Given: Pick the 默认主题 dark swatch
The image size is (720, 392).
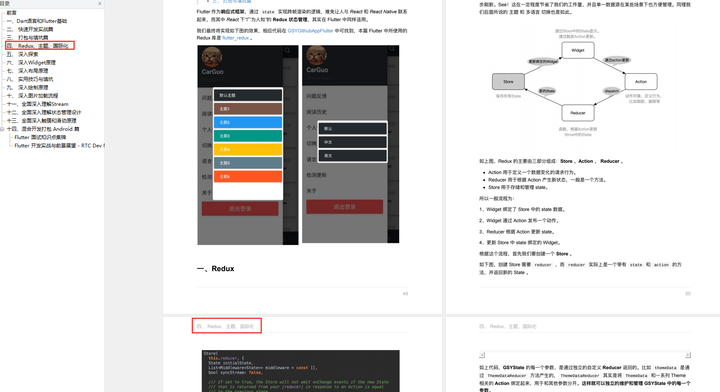Looking at the screenshot, I should (248, 95).
